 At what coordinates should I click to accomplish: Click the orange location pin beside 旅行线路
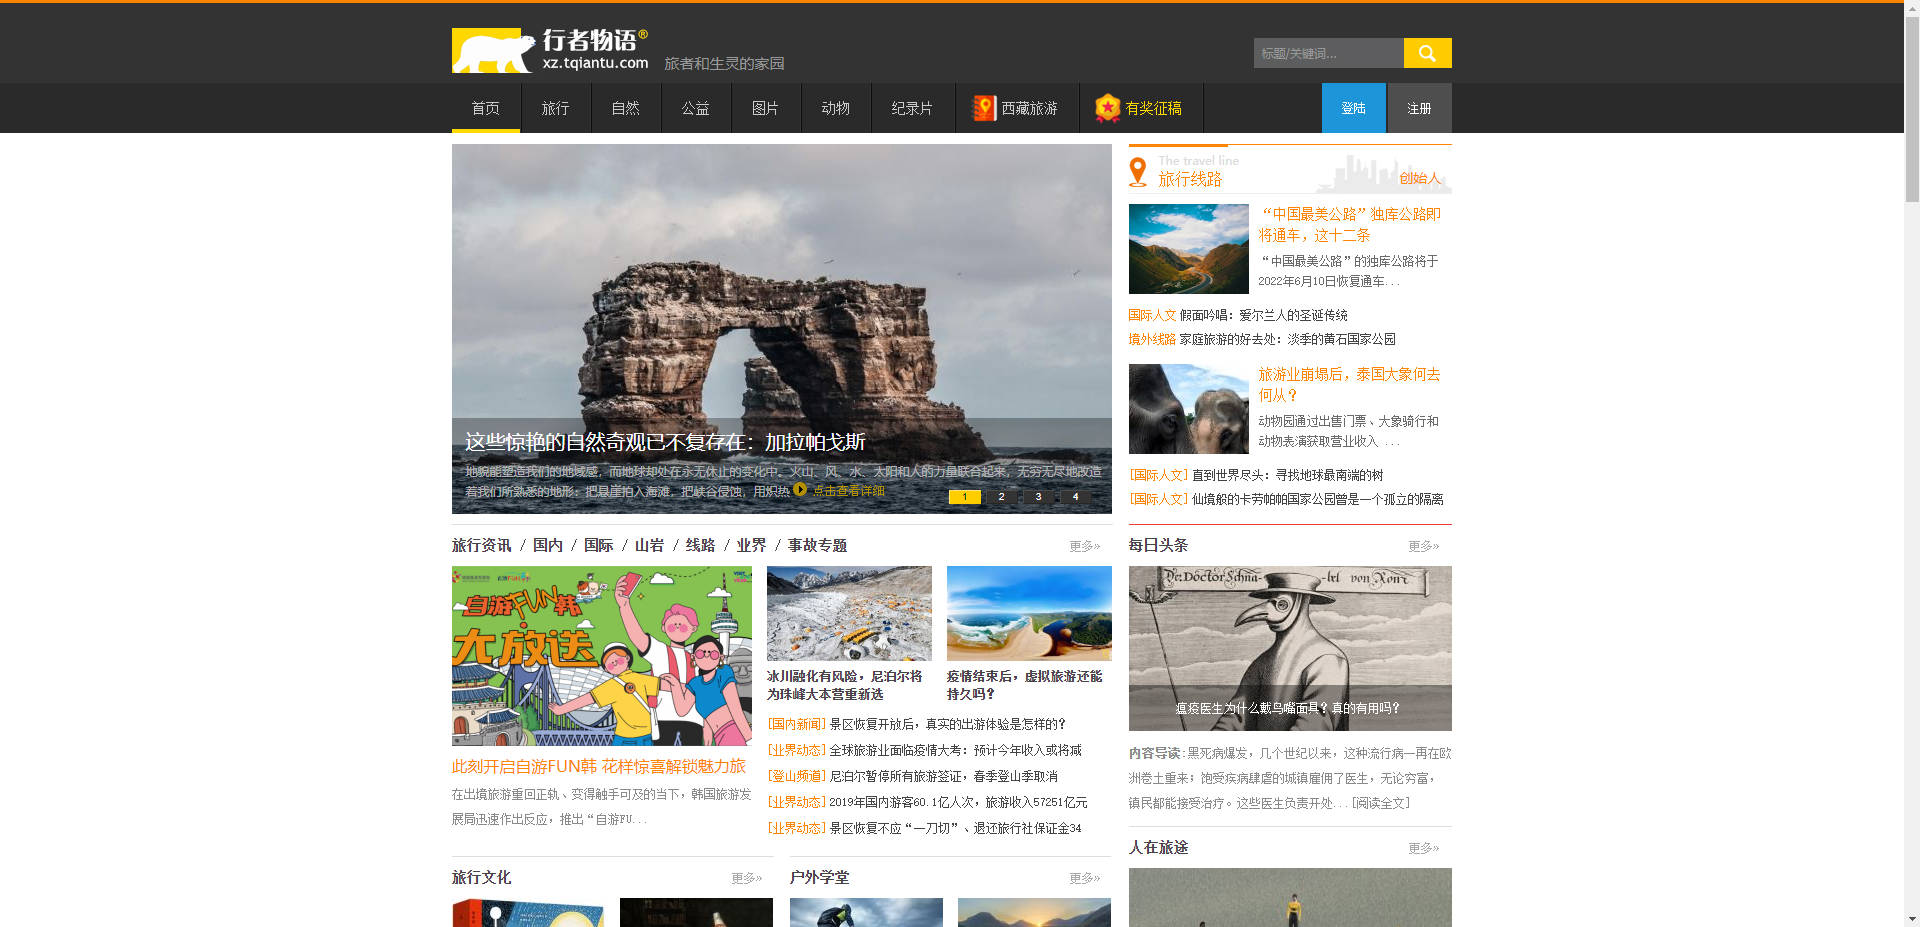pos(1138,173)
